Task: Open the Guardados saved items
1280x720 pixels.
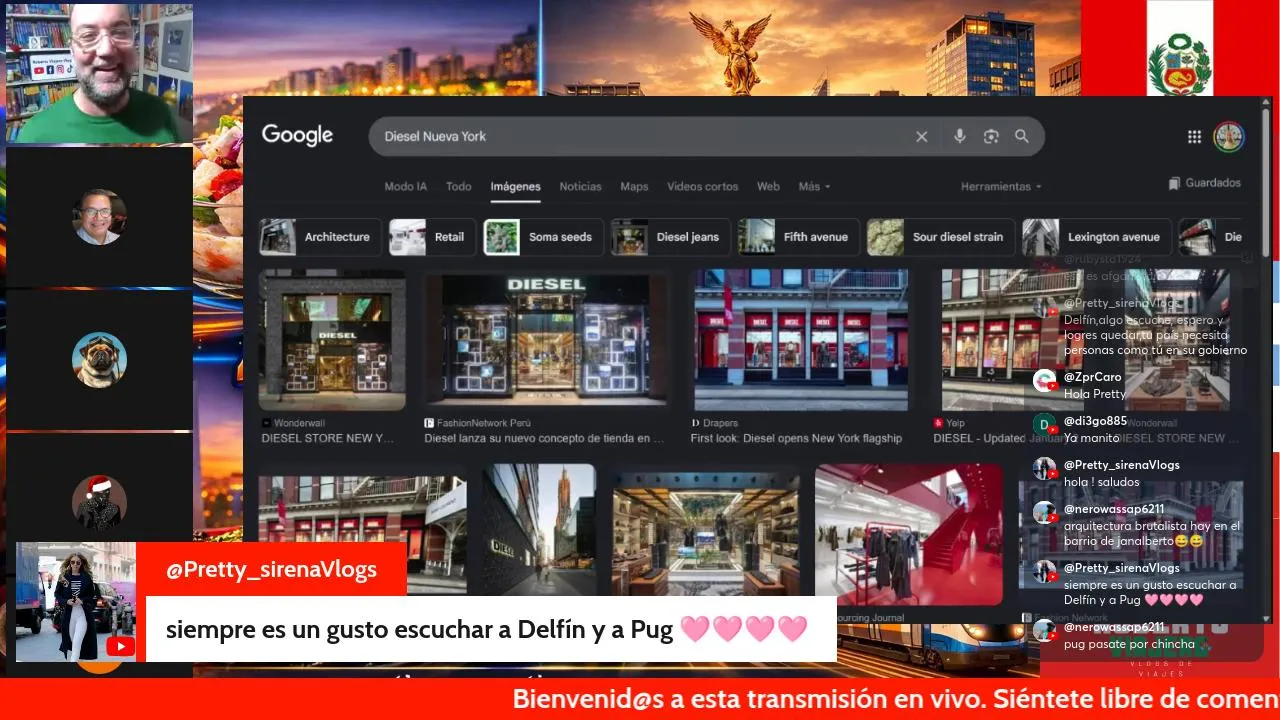Action: click(x=1205, y=183)
